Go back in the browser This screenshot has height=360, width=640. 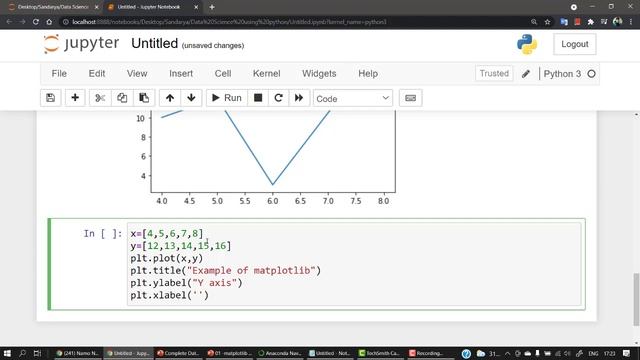click(x=9, y=22)
